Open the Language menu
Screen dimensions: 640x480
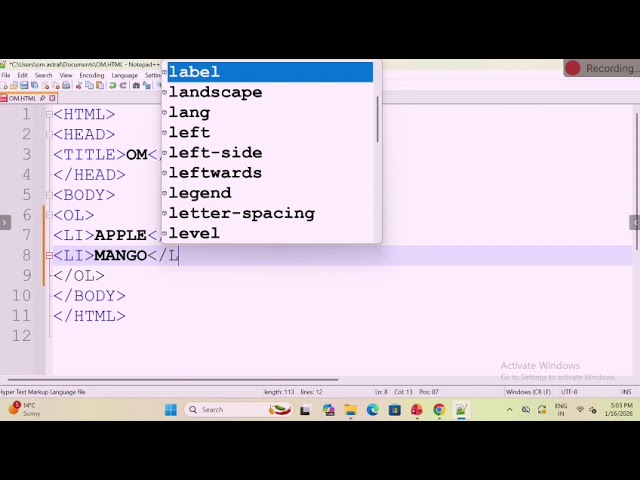click(124, 76)
